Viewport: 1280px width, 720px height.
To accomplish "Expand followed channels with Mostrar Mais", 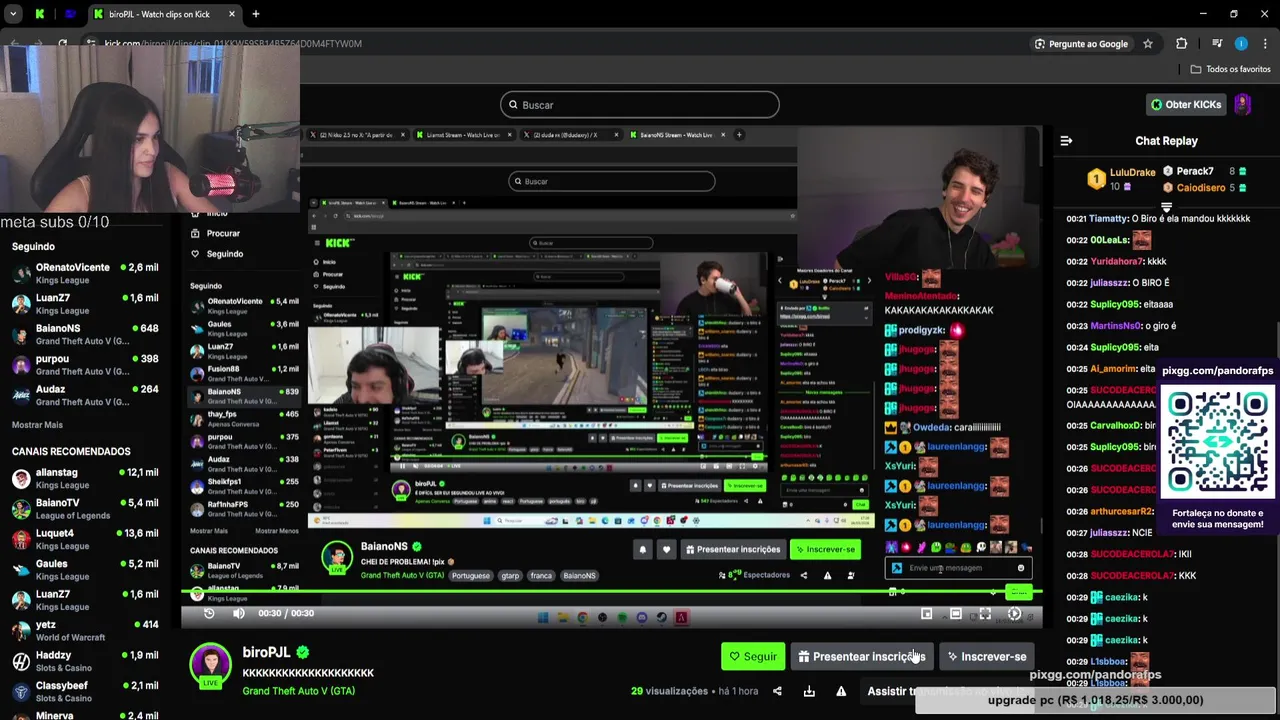I will 37,425.
